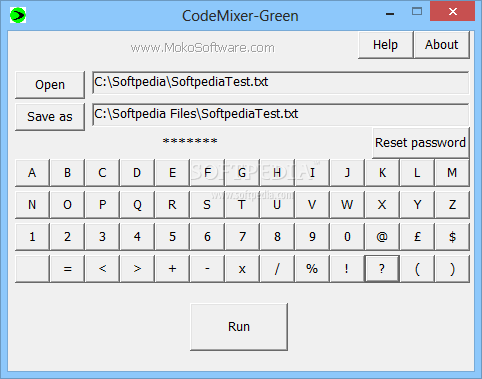The height and width of the screenshot is (379, 482).
Task: Click the Reset password button
Action: pos(421,143)
